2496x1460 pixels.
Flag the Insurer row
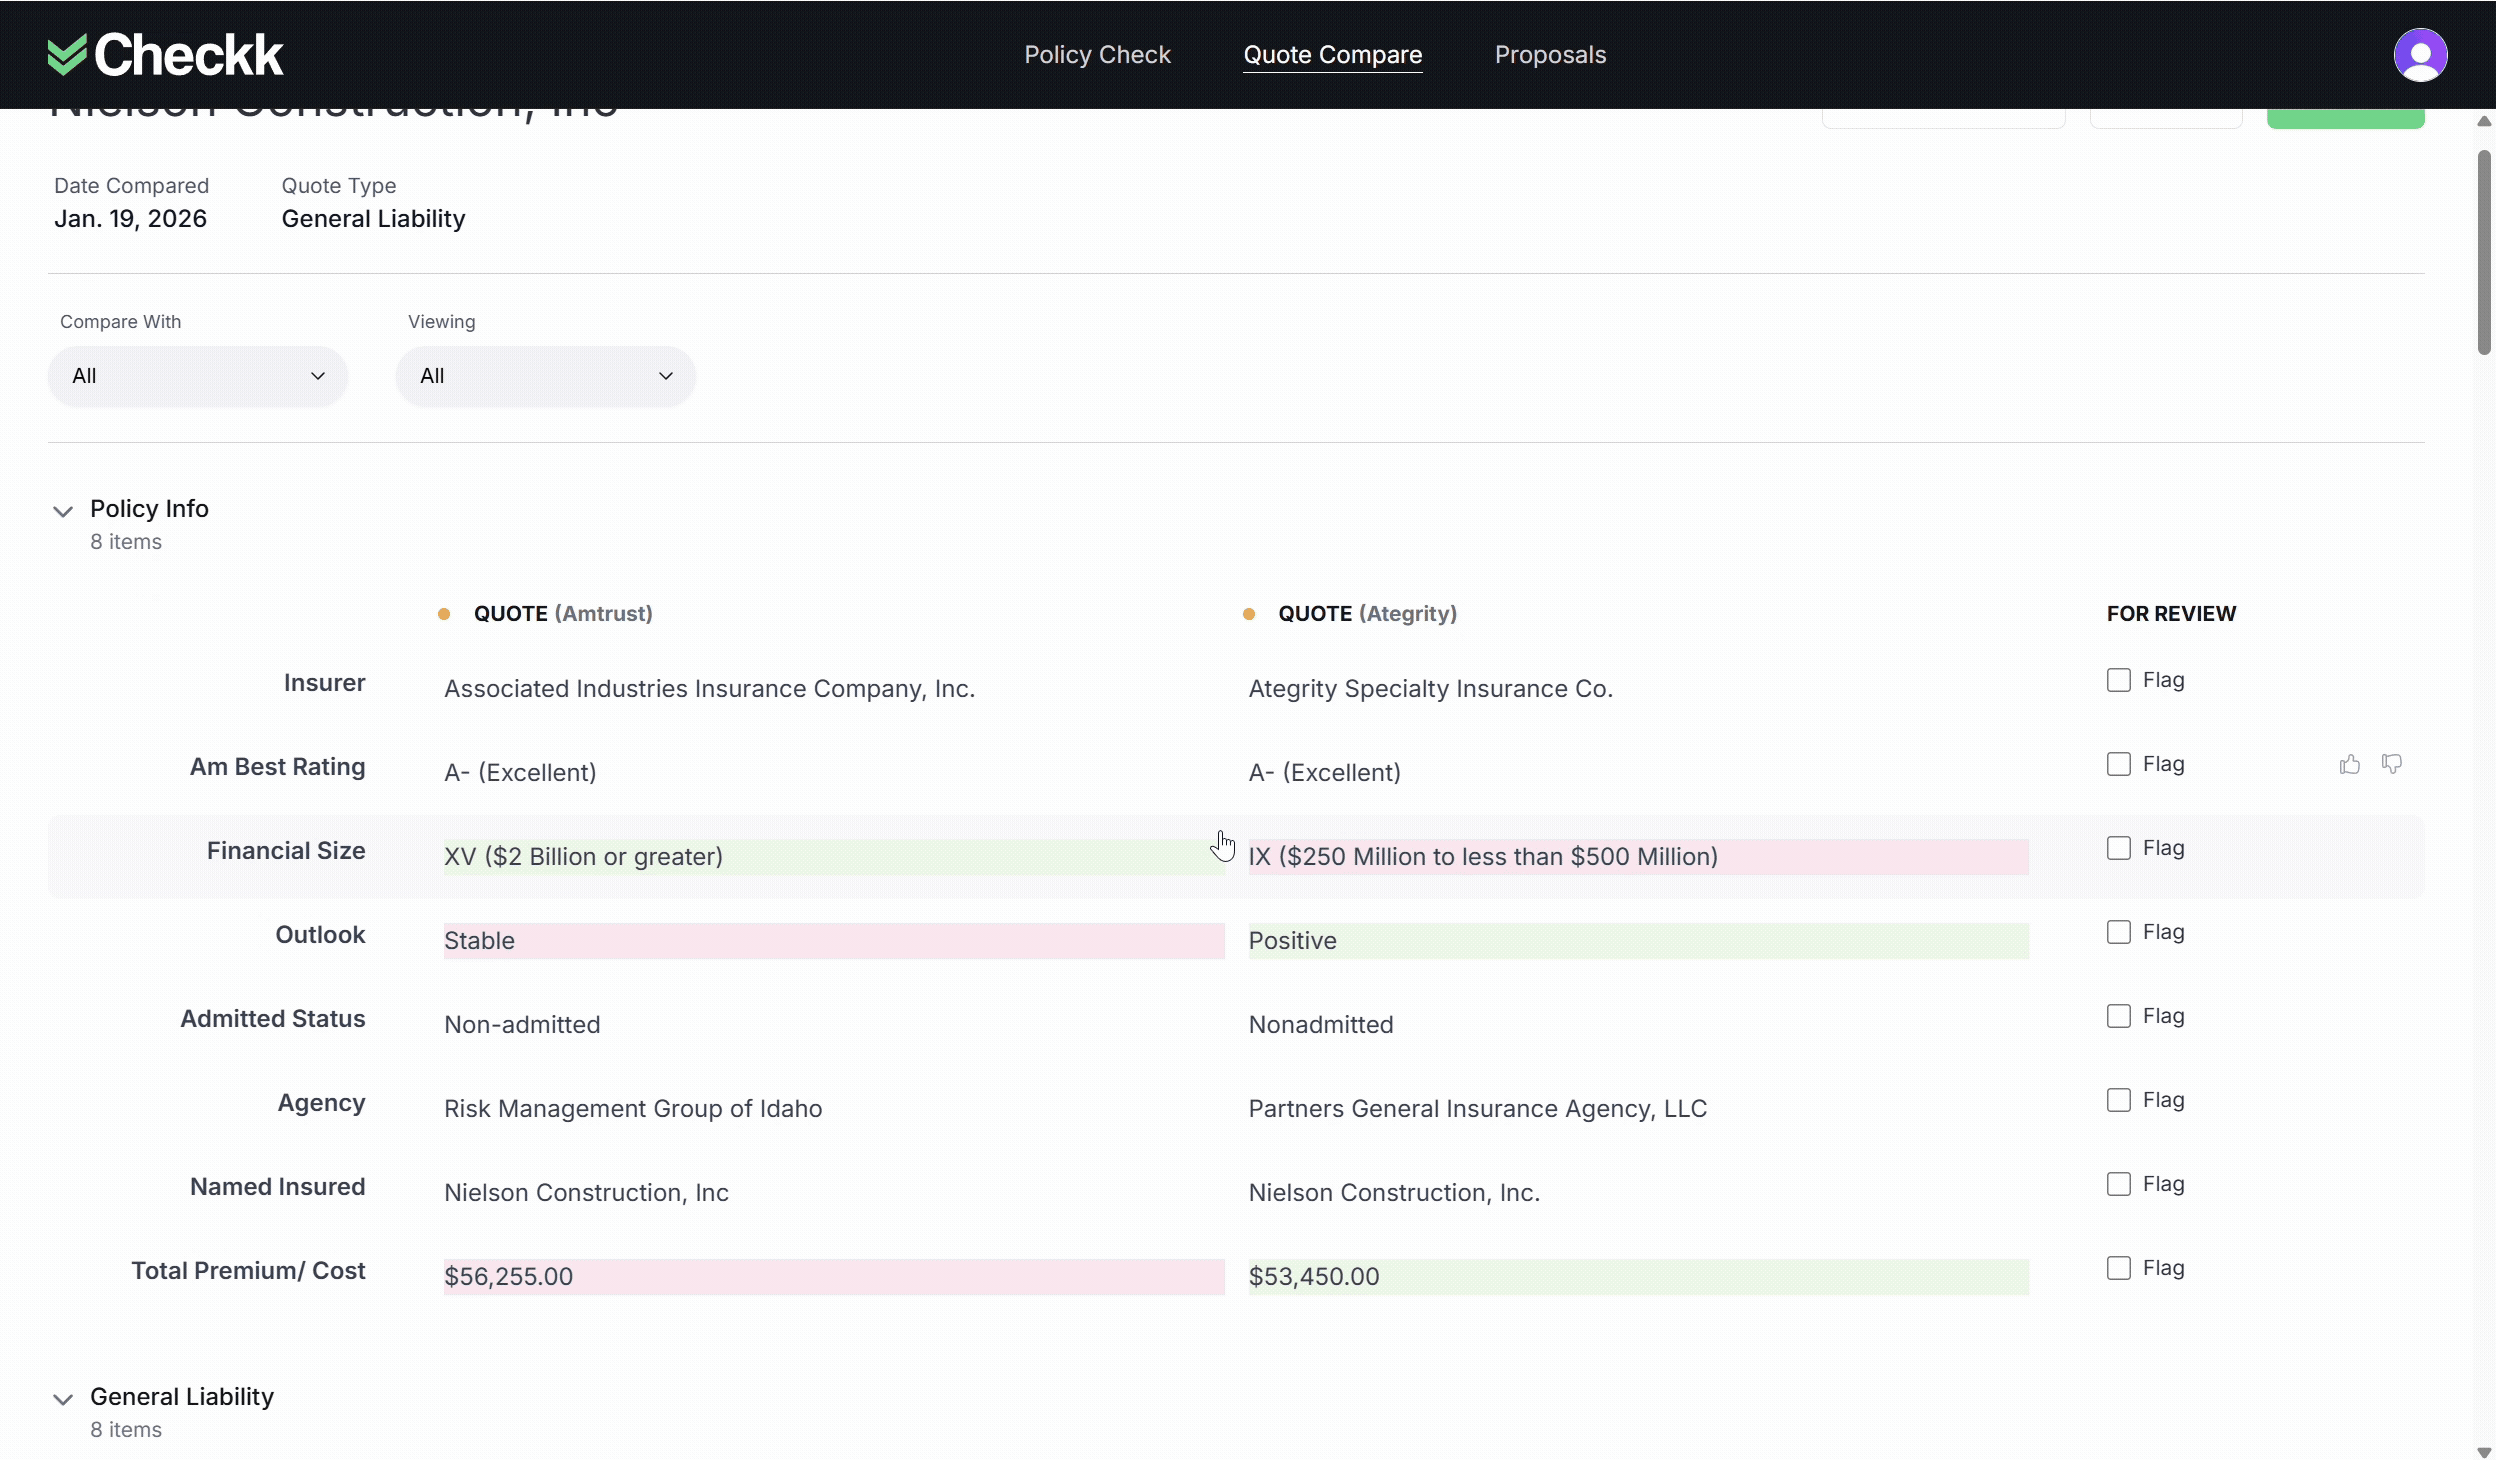2118,680
